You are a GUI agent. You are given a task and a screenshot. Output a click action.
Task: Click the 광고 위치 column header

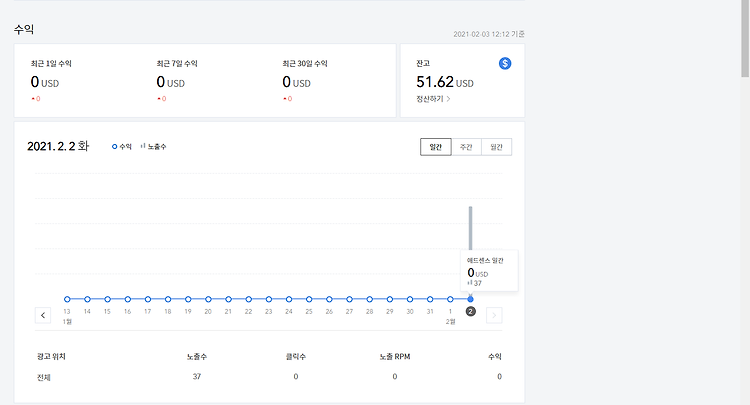[x=51, y=357]
